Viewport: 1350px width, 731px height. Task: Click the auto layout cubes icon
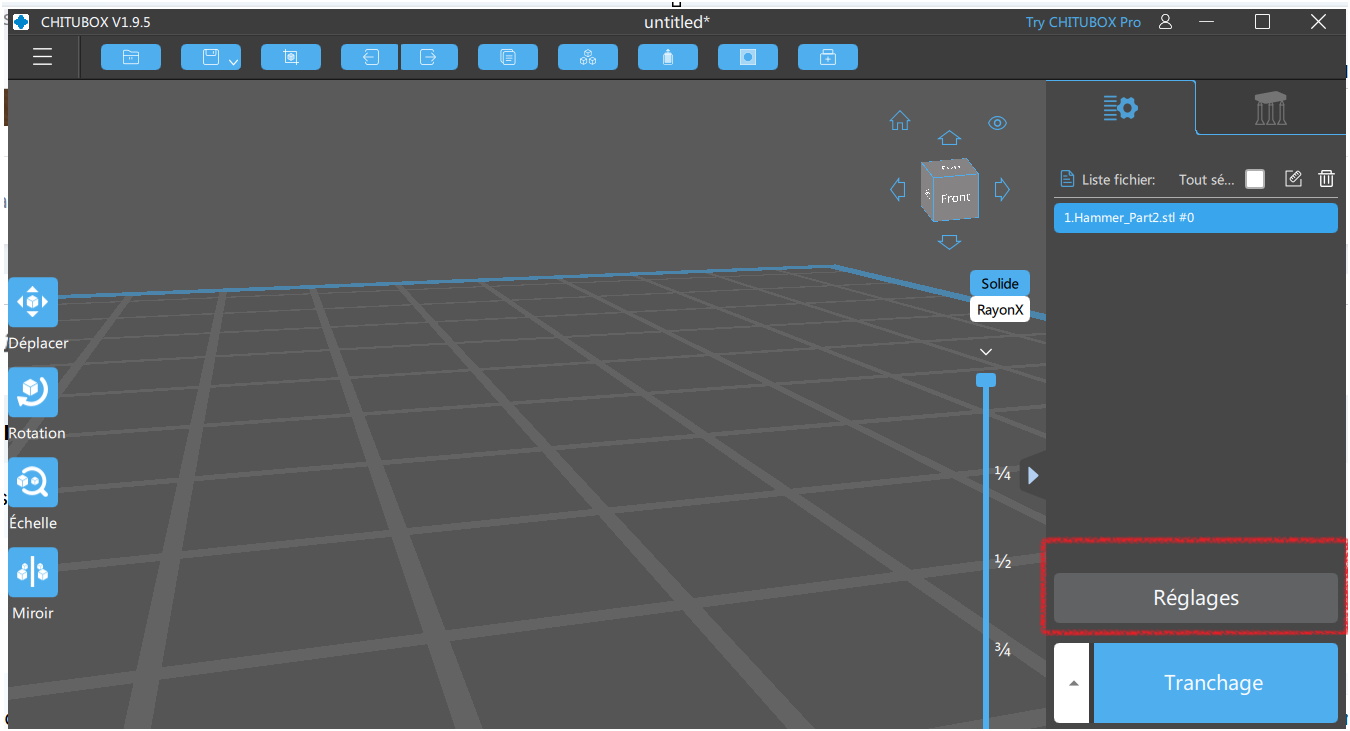click(588, 57)
